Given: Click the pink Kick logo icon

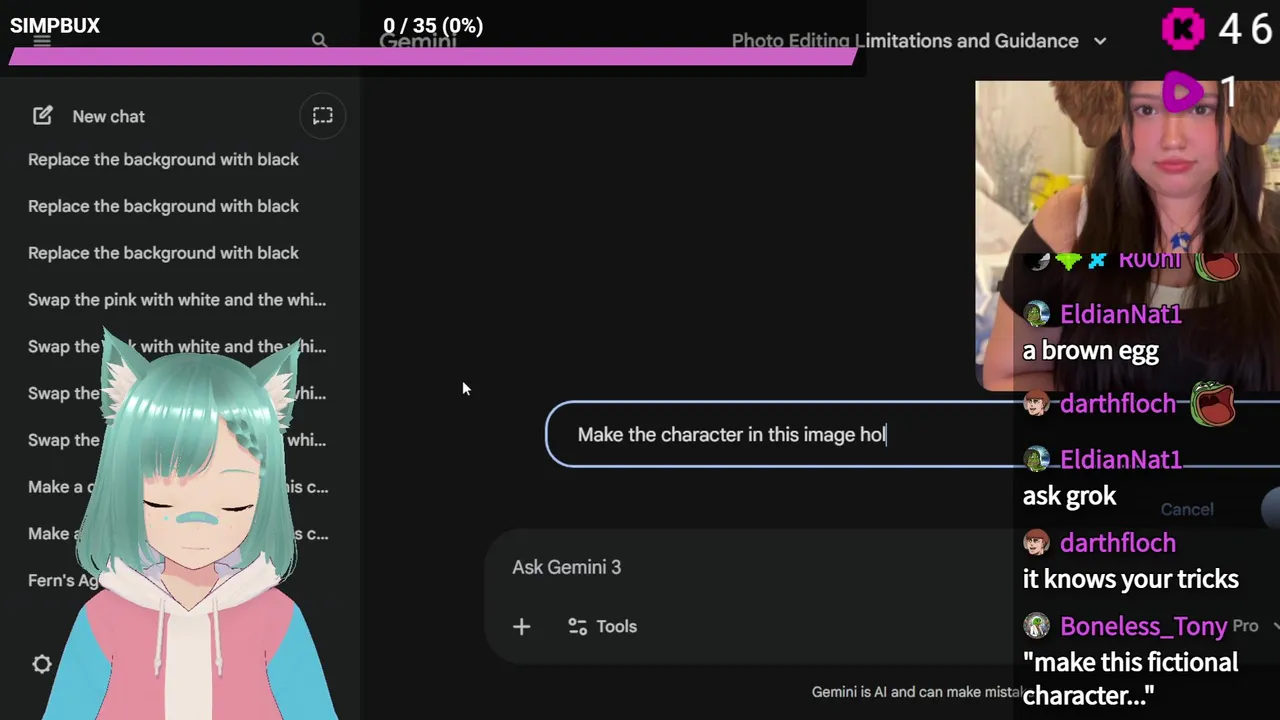Looking at the screenshot, I should tap(1183, 29).
